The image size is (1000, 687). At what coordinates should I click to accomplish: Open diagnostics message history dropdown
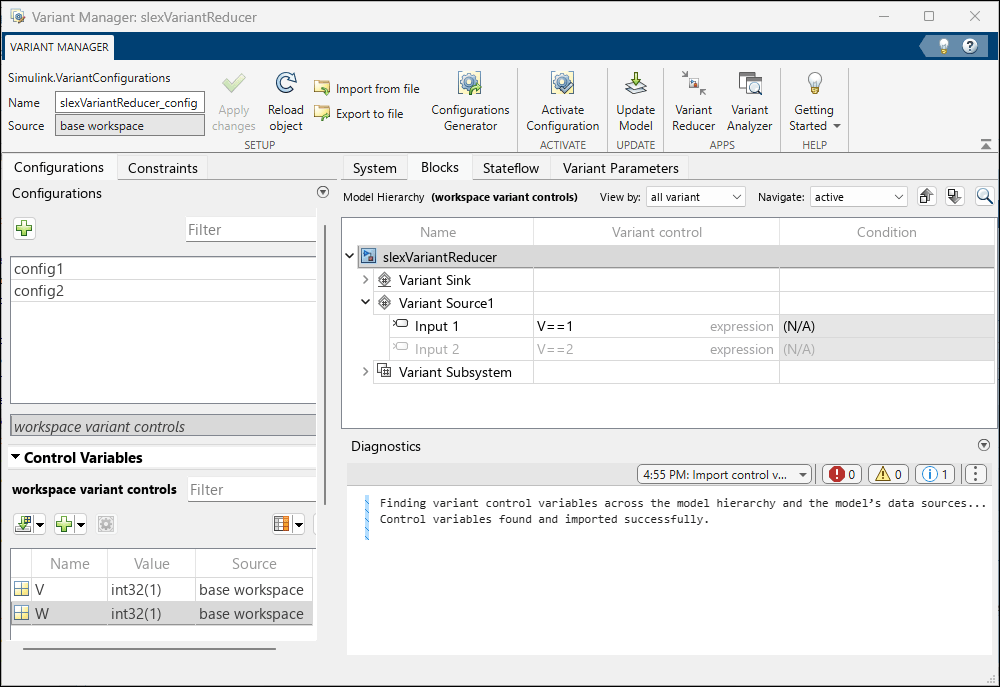[724, 474]
